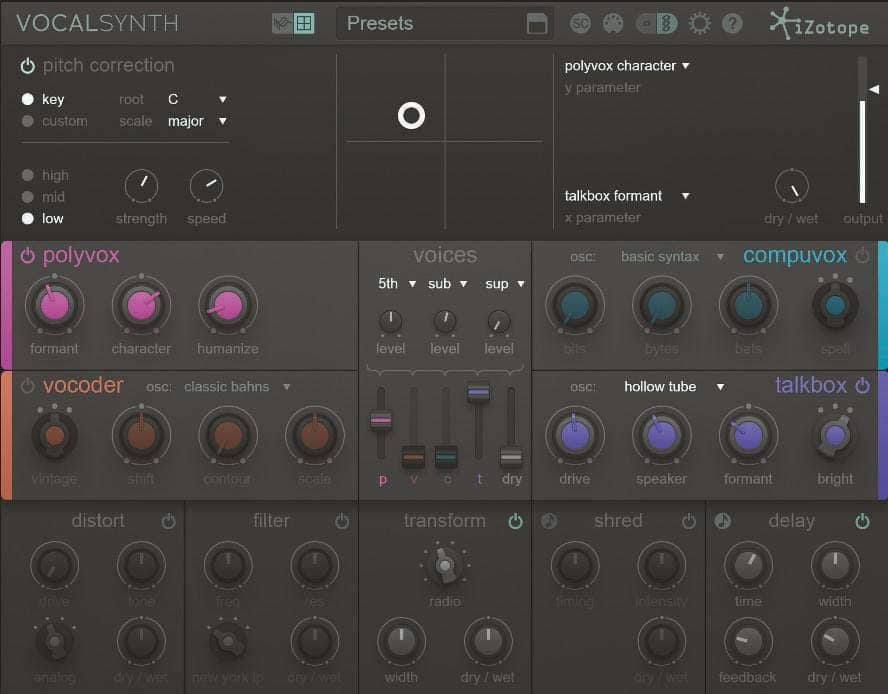Toggle the mono/stereo voice mode switch
Image resolution: width=888 pixels, height=694 pixels.
pyautogui.click(x=656, y=24)
